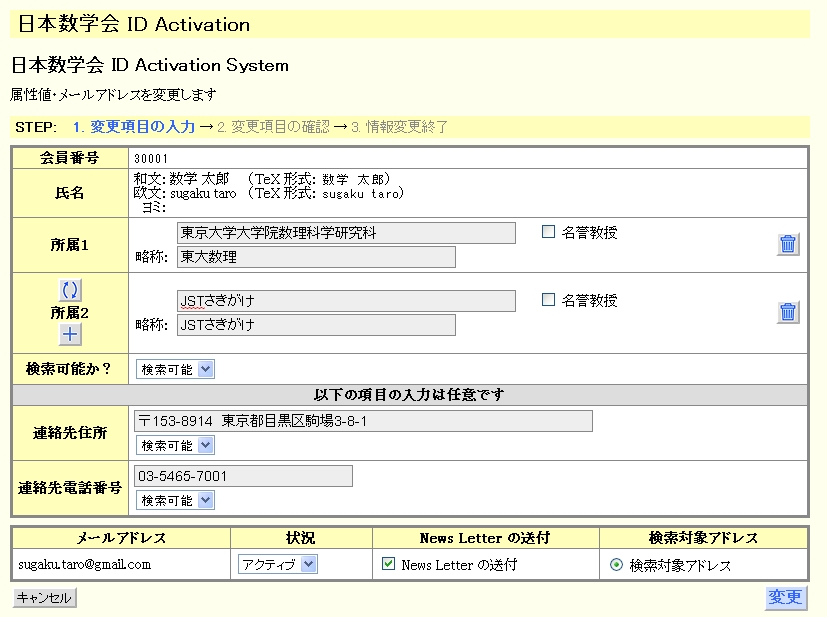Open searchability dropdown under 連絡先住所
Viewport: 827px width, 617px height.
coord(175,445)
